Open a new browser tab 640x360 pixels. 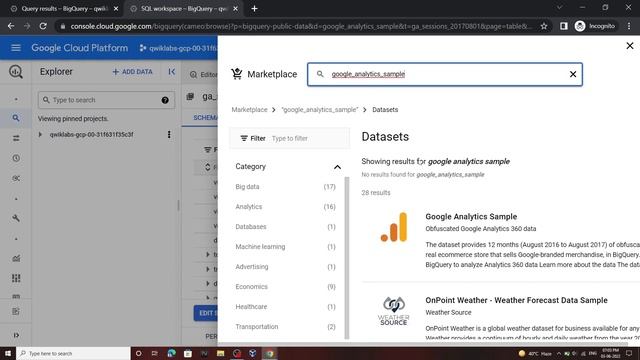pos(254,9)
